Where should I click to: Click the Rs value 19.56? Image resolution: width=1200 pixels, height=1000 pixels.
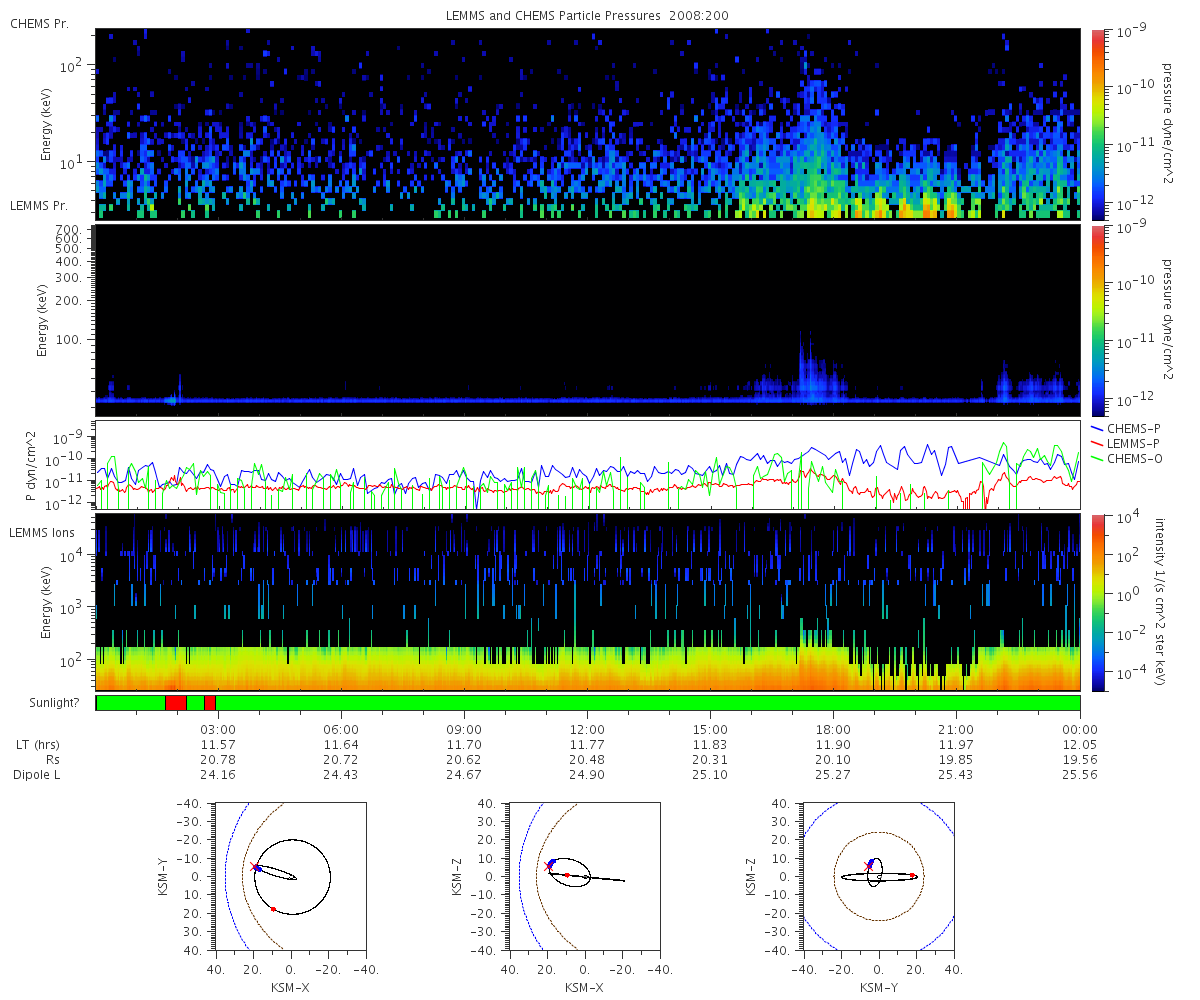[1080, 760]
